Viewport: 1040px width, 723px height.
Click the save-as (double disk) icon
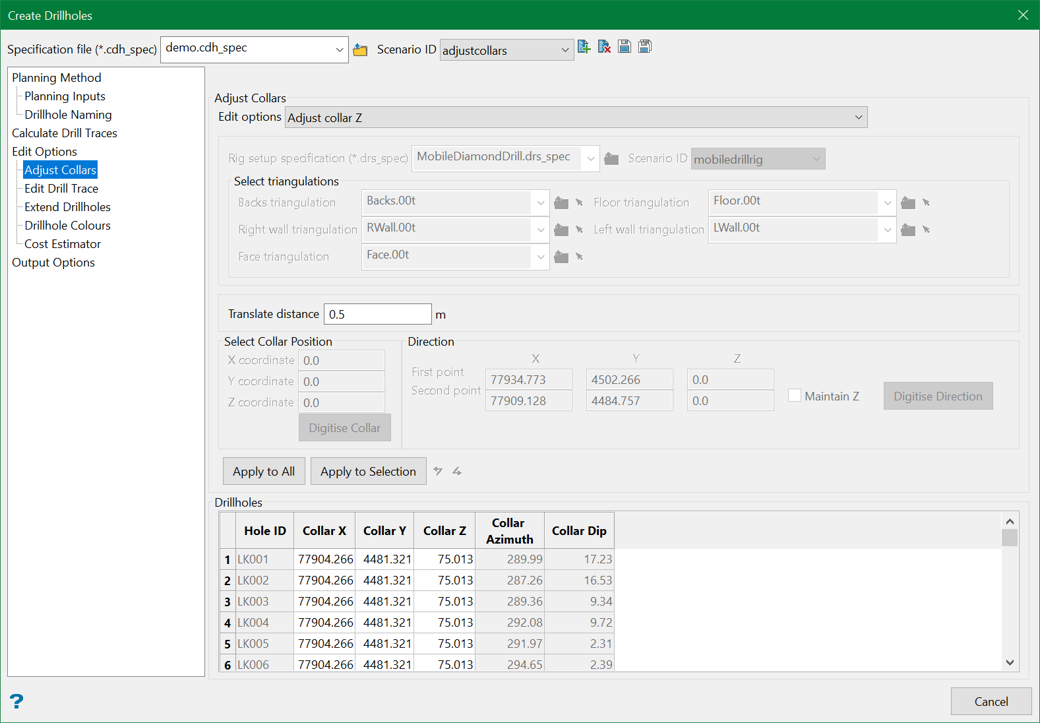tap(645, 47)
